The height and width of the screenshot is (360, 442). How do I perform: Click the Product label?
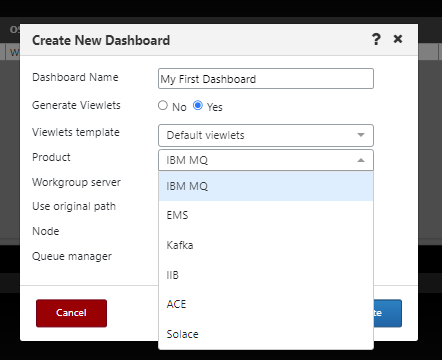tap(51, 157)
